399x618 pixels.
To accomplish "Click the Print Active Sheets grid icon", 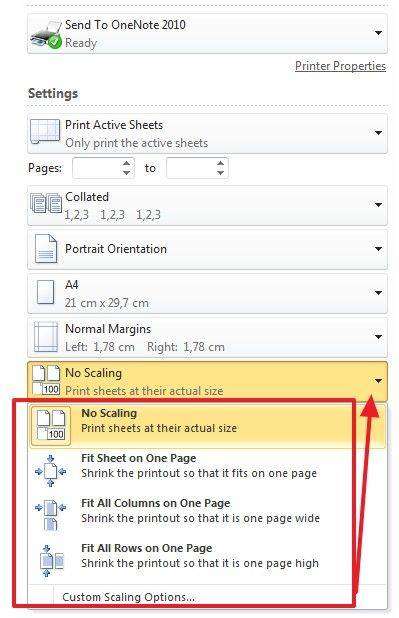I will tap(45, 132).
